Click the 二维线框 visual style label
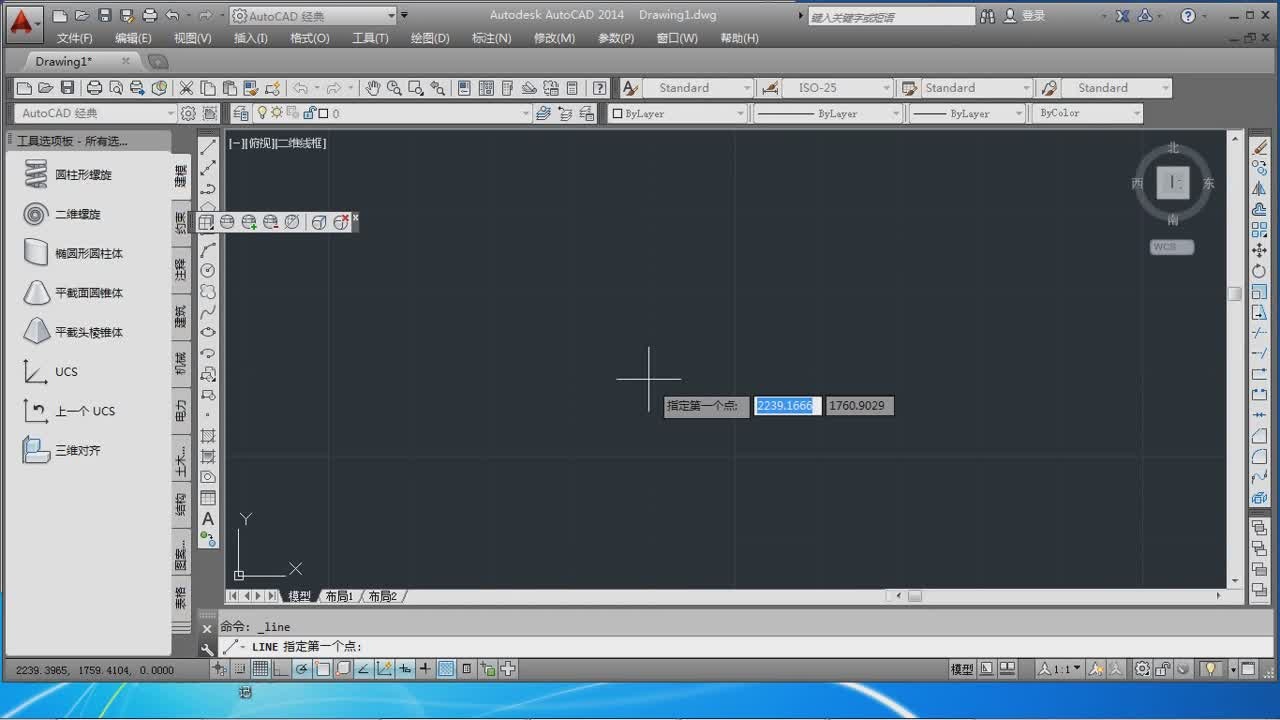The width and height of the screenshot is (1280, 720). tap(301, 143)
